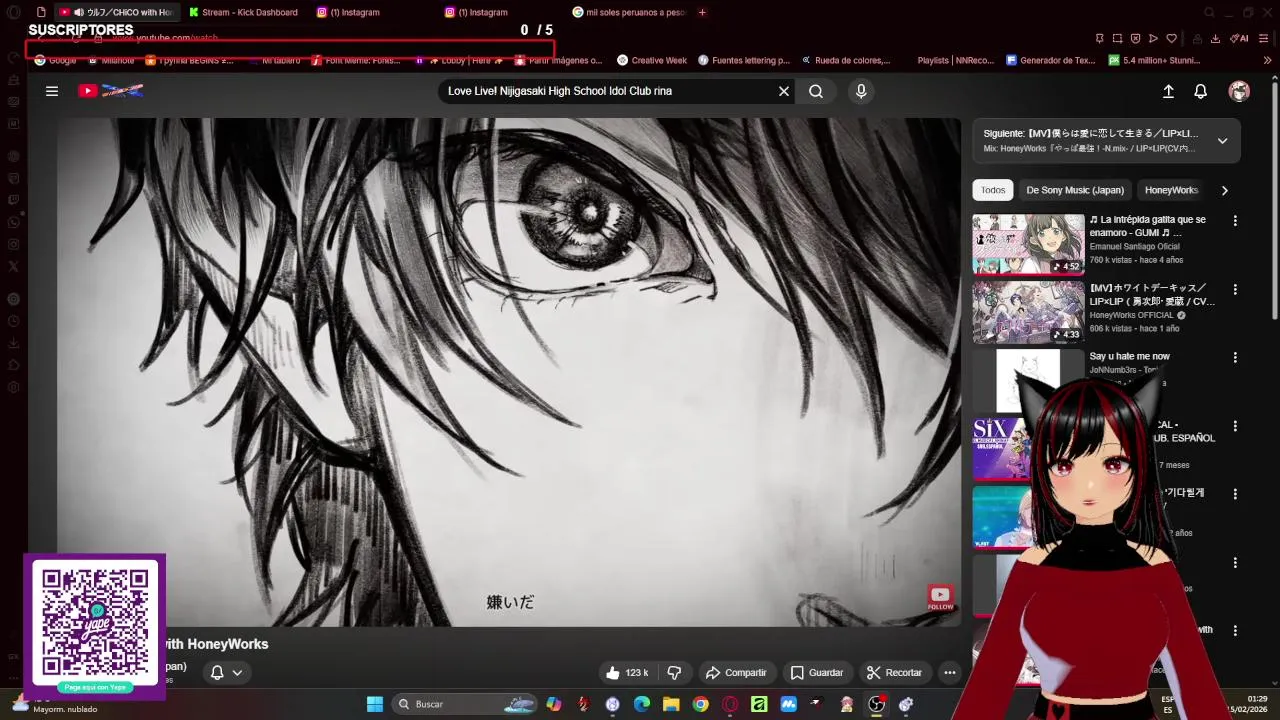Open the GUMI gatita video thumbnail

click(1028, 244)
